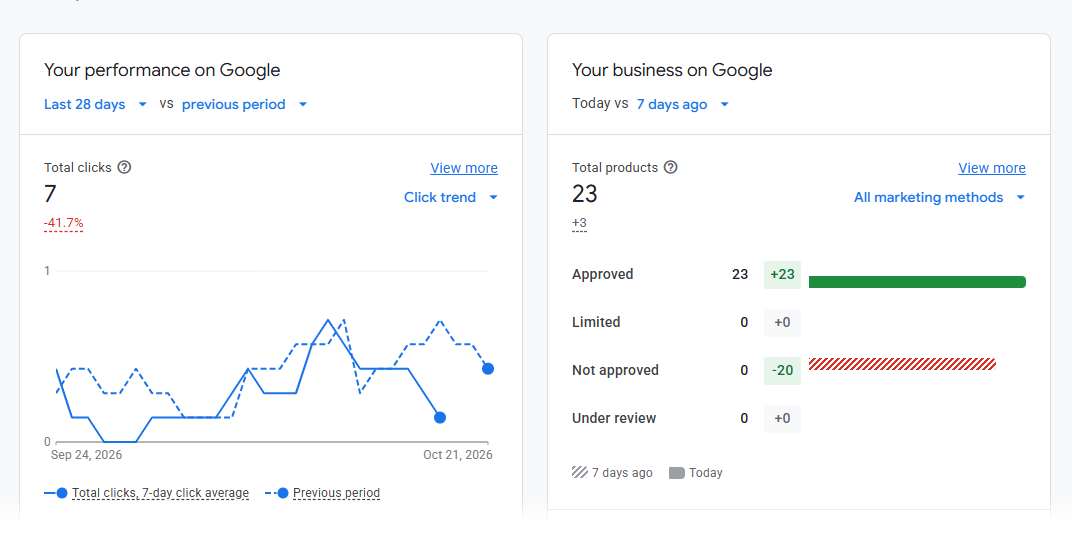The height and width of the screenshot is (548, 1072).
Task: Select the Limited row label
Action: [596, 323]
